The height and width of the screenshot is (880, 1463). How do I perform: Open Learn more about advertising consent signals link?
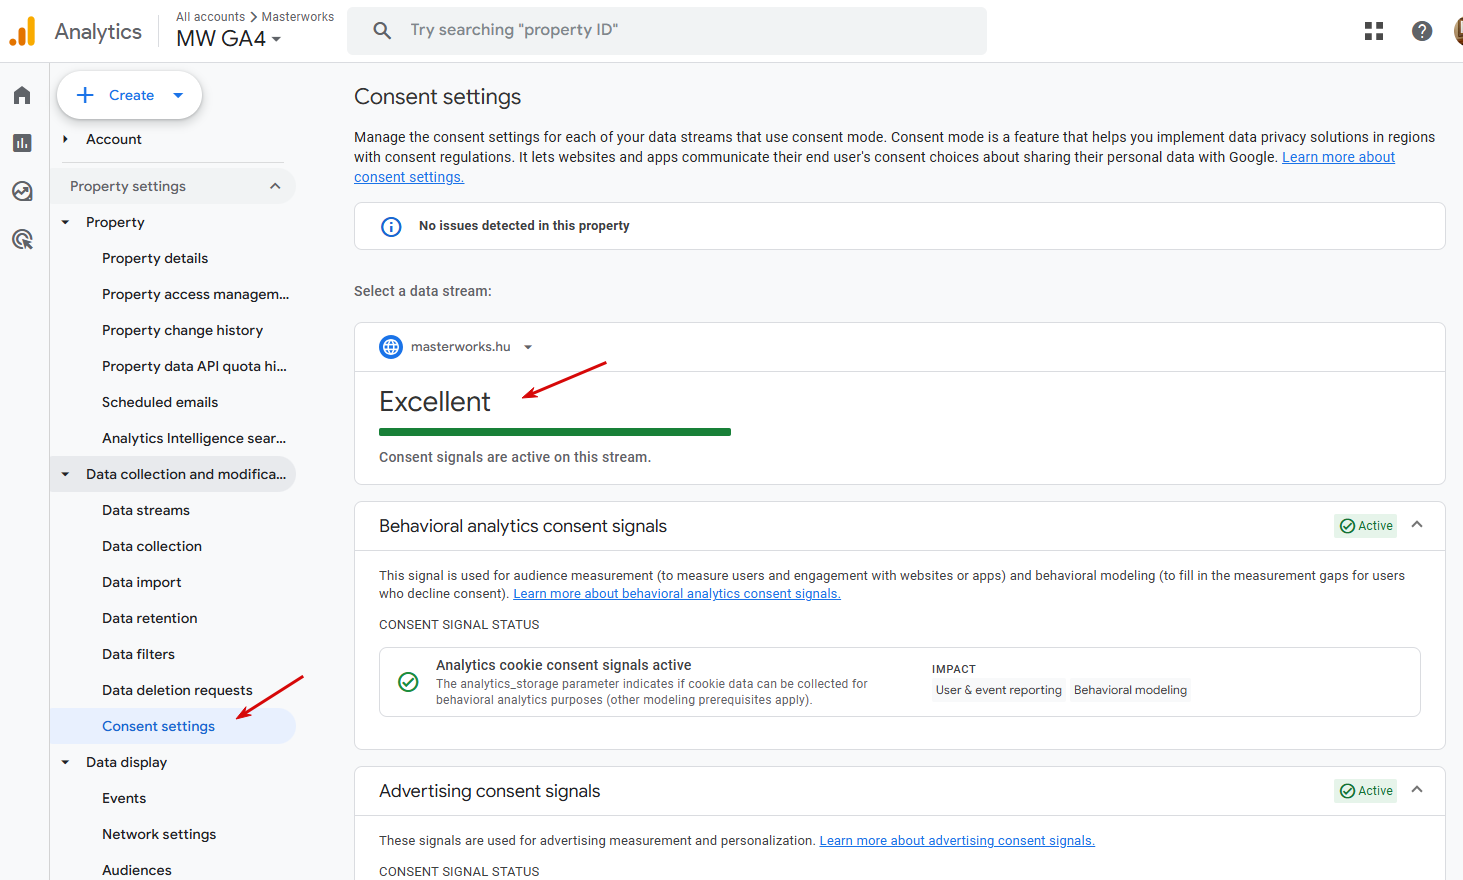point(957,841)
